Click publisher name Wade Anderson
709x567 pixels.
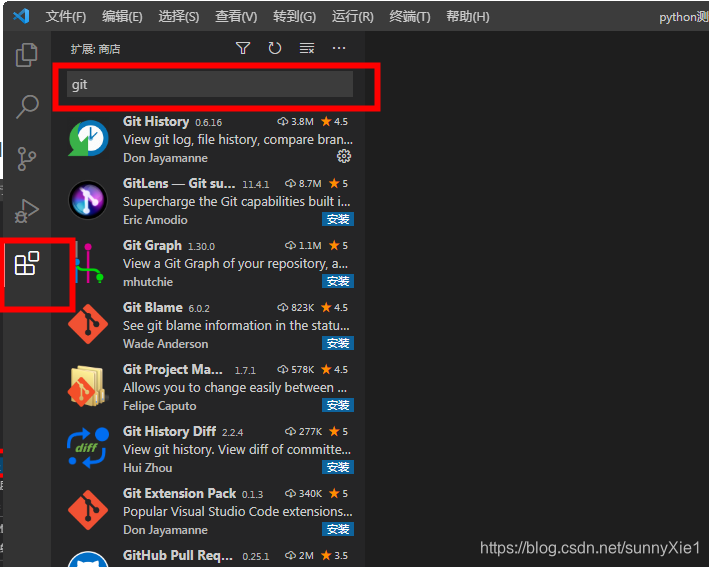coord(165,344)
